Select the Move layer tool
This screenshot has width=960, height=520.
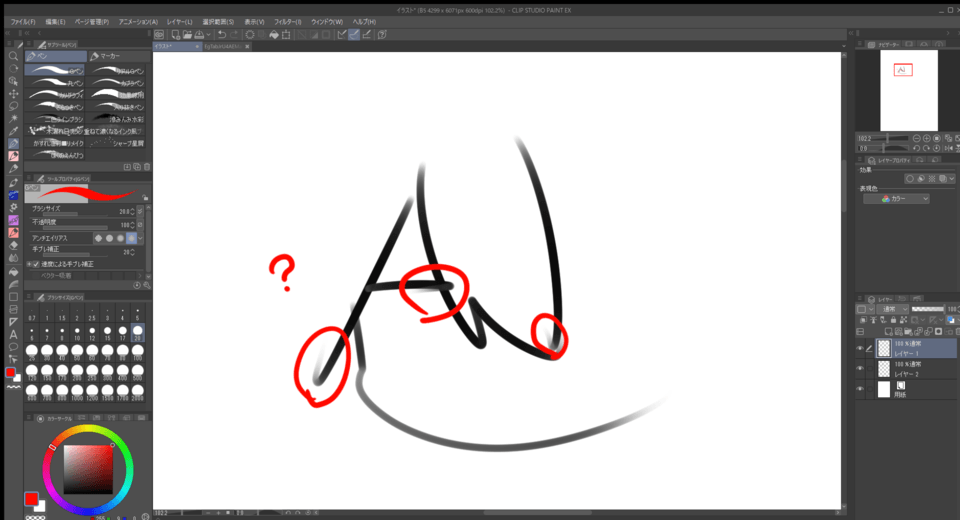13,94
